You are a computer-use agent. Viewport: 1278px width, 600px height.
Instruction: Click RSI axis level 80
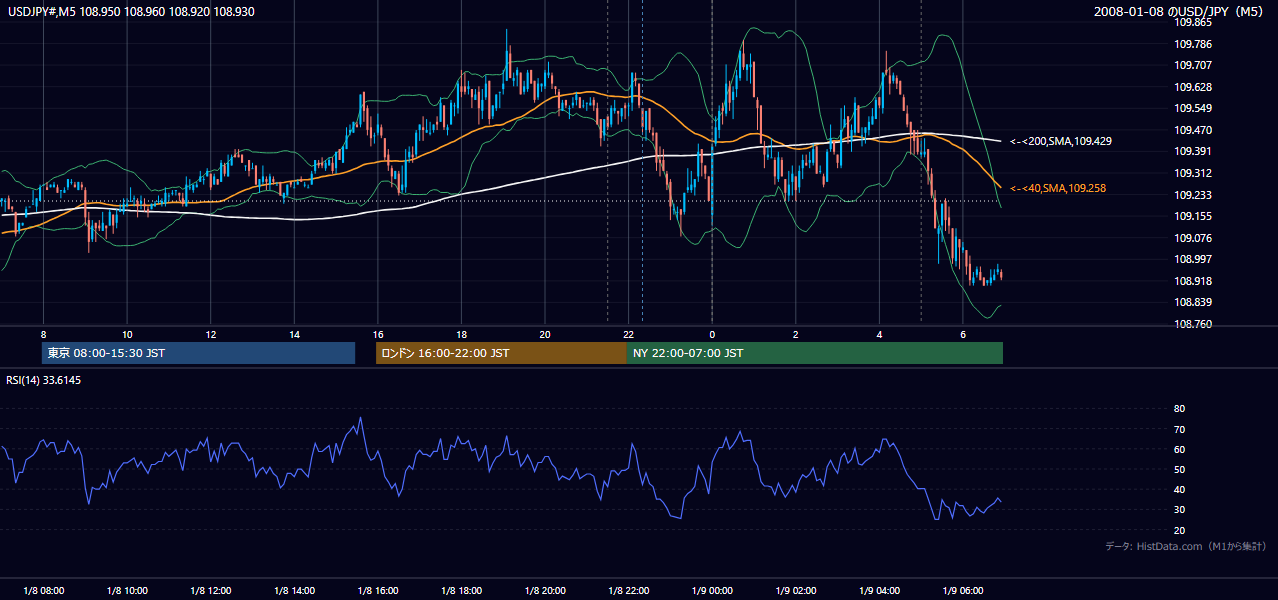(x=1180, y=409)
